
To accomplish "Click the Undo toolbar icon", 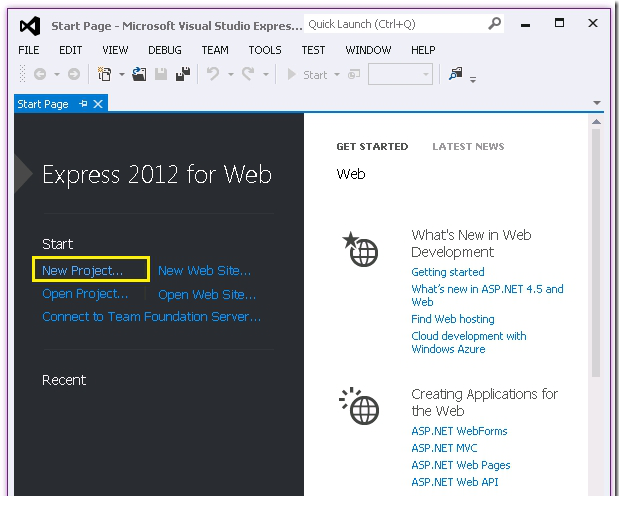I will (213, 74).
